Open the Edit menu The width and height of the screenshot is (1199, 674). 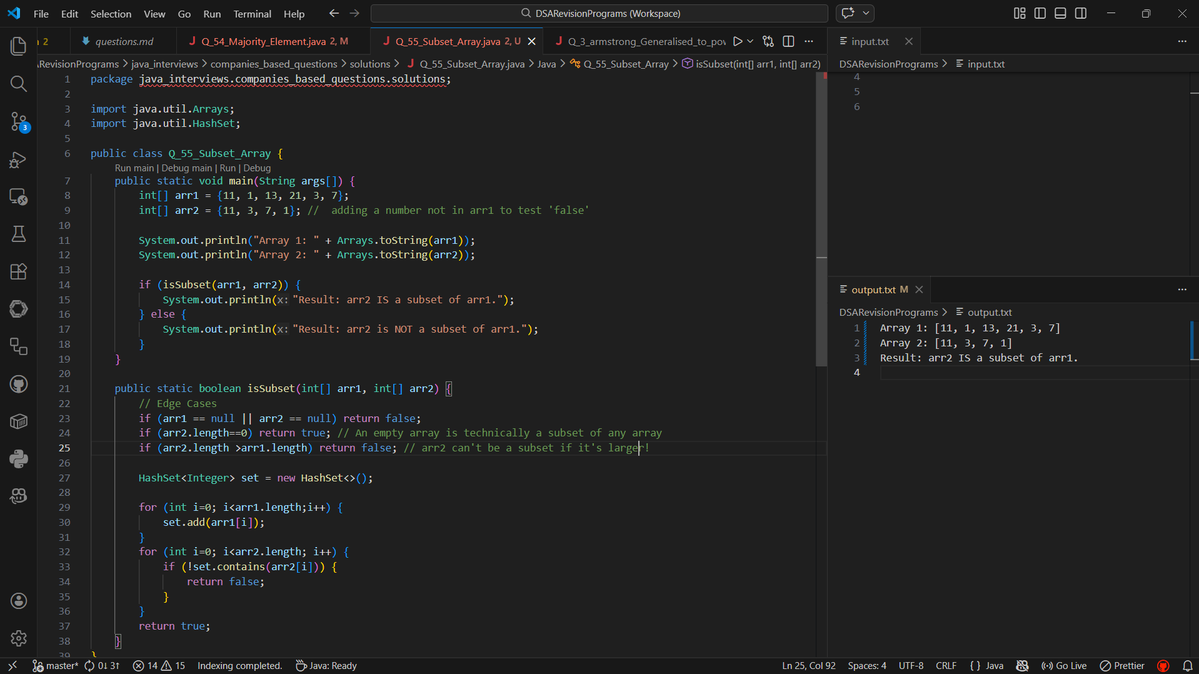pos(70,14)
